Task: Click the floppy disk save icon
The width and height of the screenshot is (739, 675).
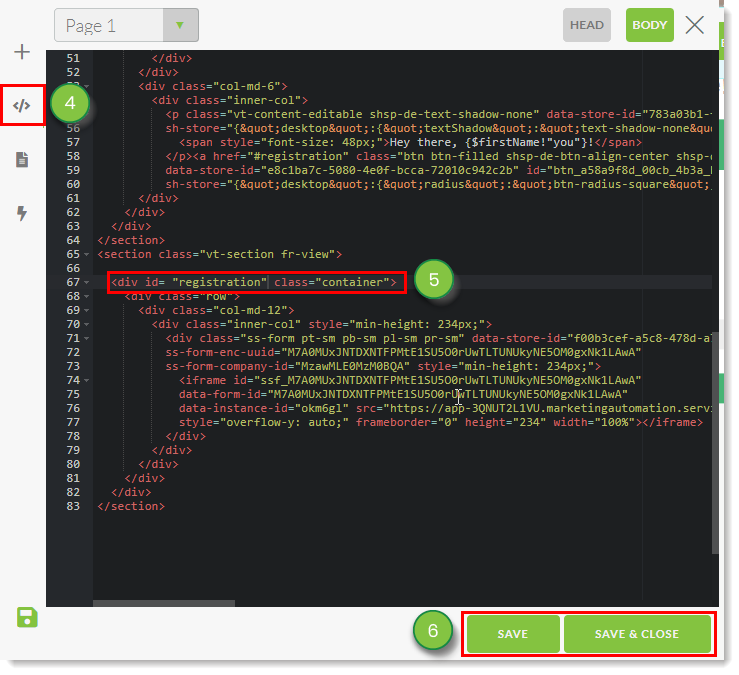Action: click(27, 617)
